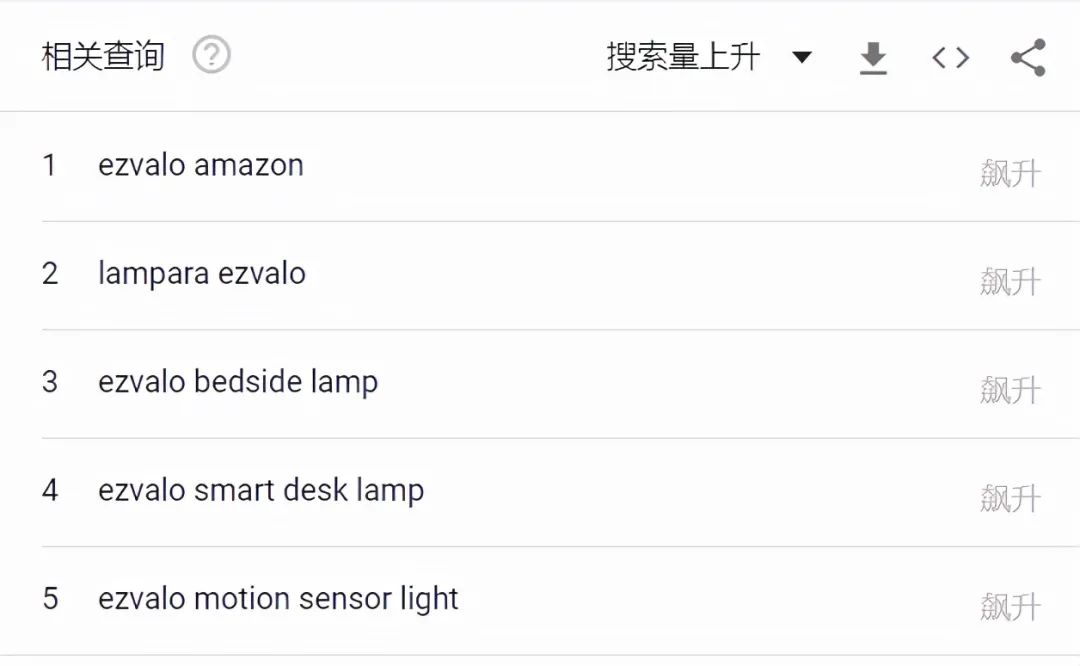Screen dimensions: 1080x666
Task: Open the "ezvalo amazon" query
Action: pyautogui.click(x=201, y=165)
